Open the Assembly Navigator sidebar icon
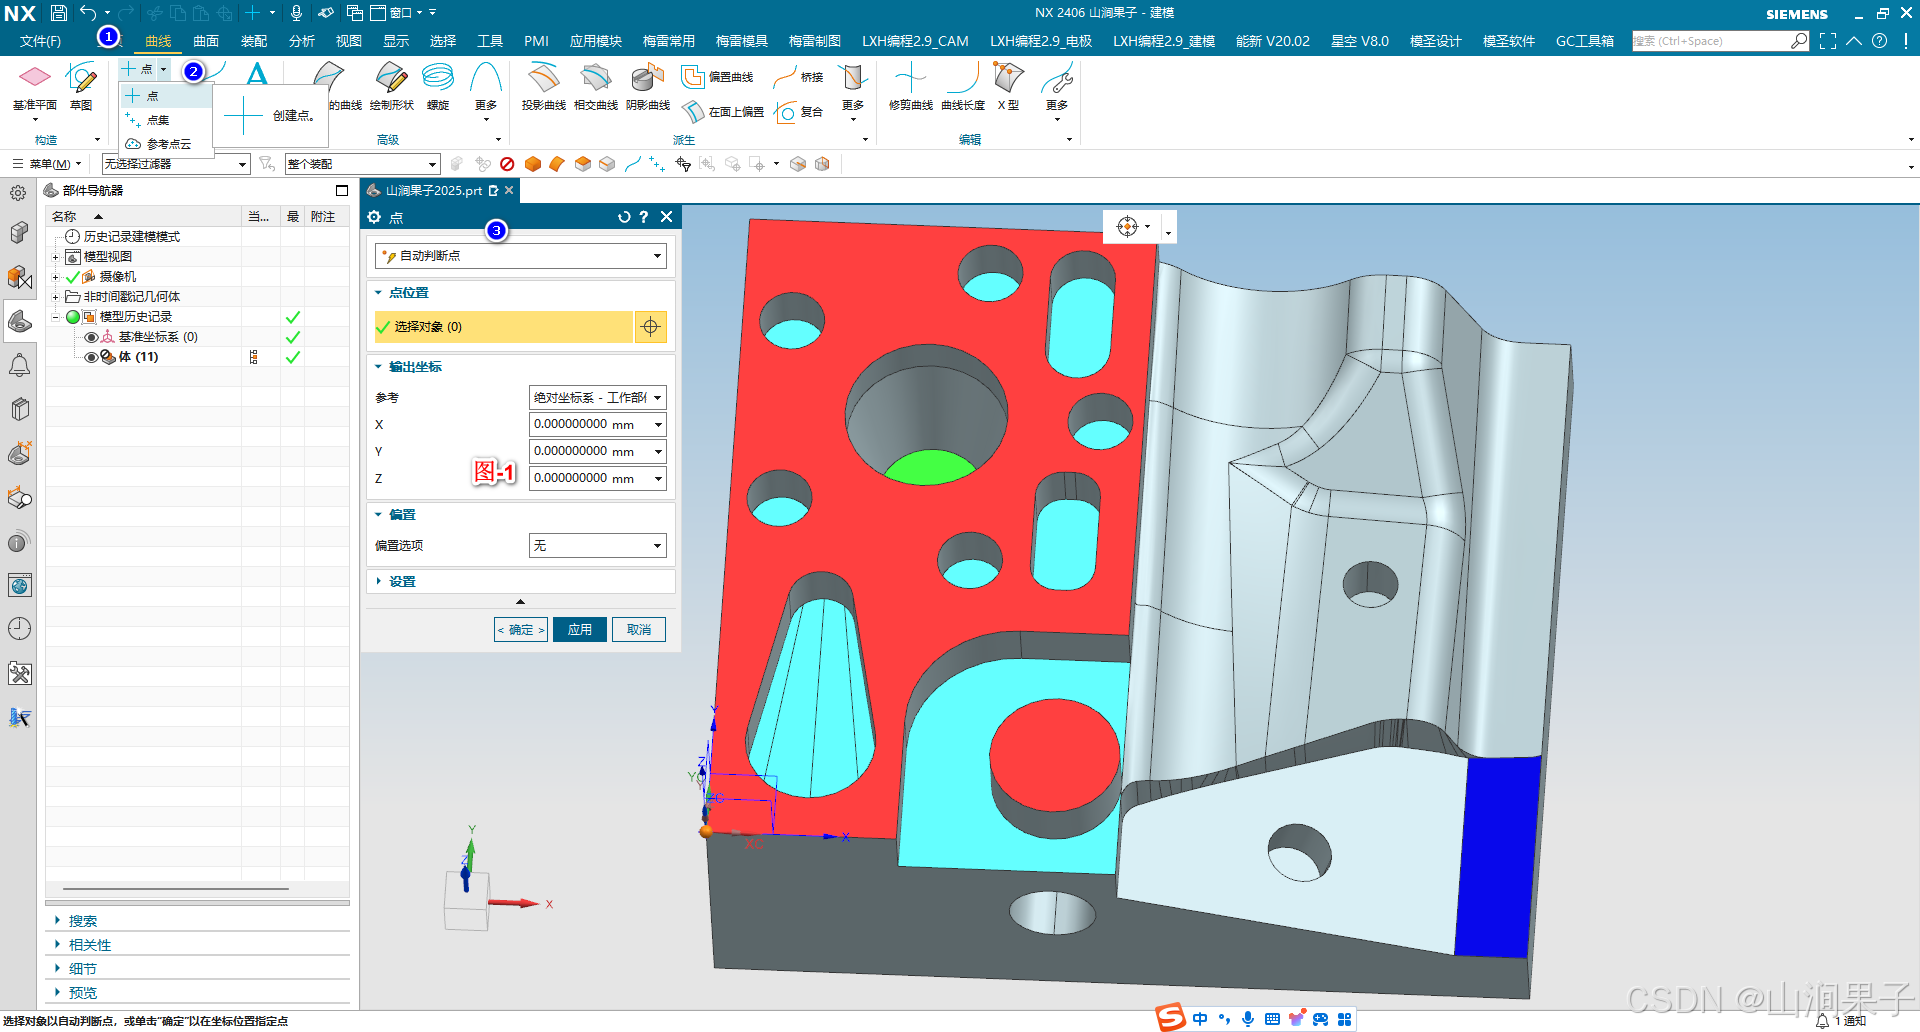The image size is (1920, 1032). pyautogui.click(x=19, y=232)
